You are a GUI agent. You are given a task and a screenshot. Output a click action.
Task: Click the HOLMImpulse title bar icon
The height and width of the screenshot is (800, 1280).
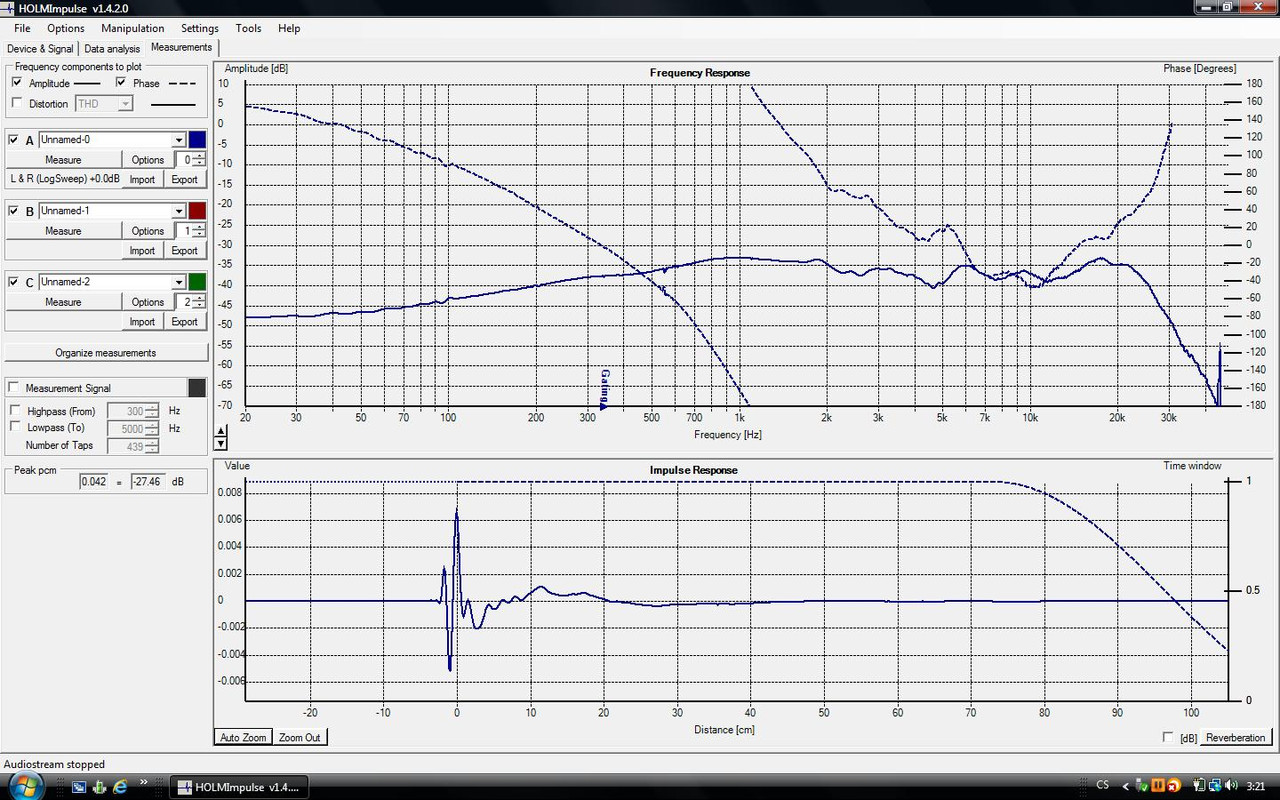[9, 9]
